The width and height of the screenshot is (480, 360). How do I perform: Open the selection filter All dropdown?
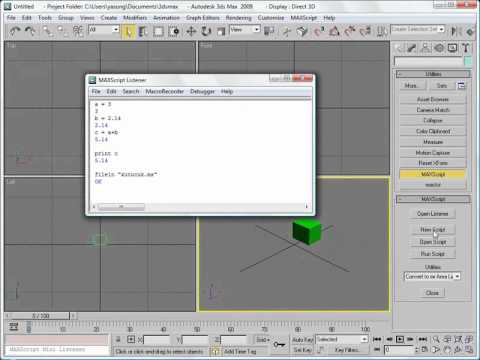pyautogui.click(x=104, y=29)
